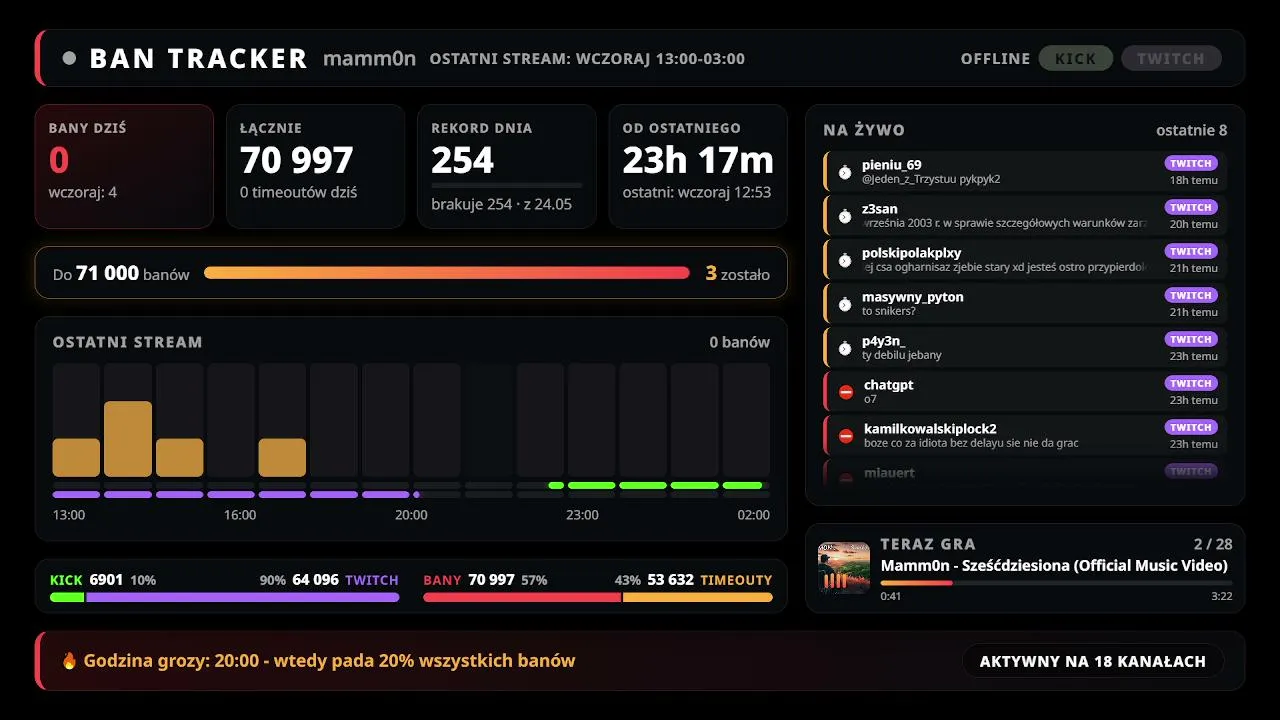Click the mamm0n channel name in header
Image resolution: width=1280 pixels, height=720 pixels.
[x=370, y=58]
